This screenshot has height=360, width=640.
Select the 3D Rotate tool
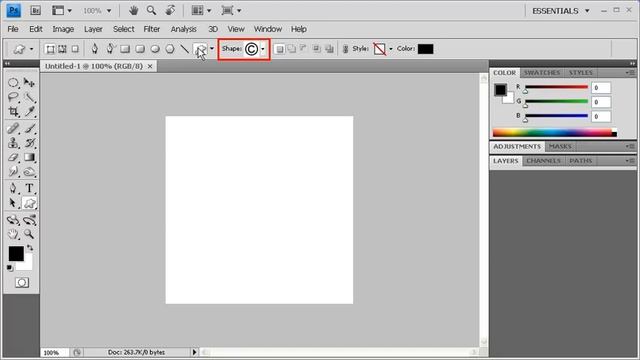point(13,220)
